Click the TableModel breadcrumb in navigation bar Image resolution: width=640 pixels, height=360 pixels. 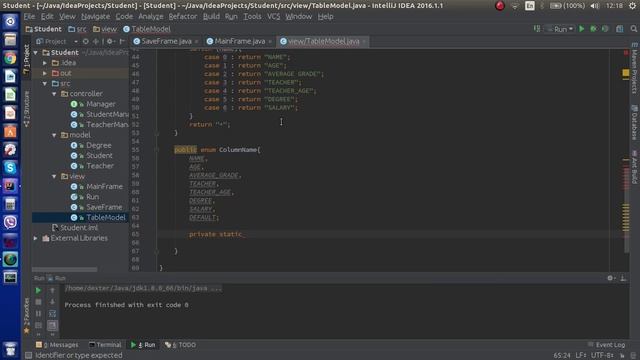click(147, 29)
